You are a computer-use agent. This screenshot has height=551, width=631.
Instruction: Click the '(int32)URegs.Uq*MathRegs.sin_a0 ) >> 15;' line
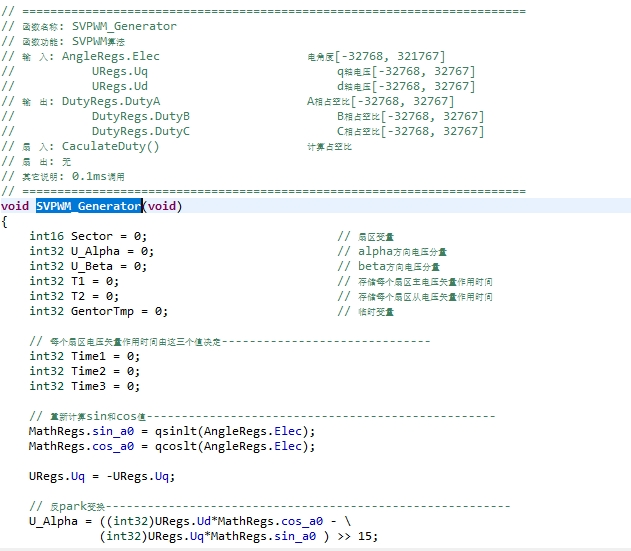point(239,536)
